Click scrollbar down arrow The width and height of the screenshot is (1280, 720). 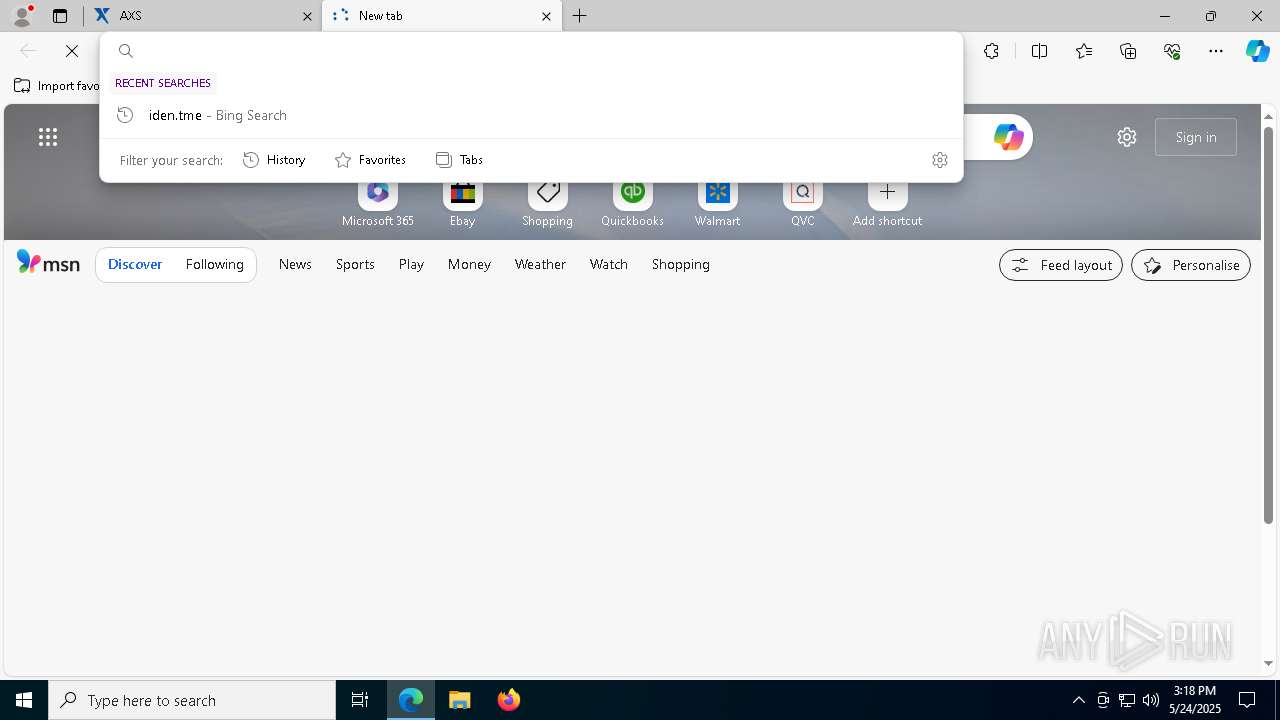point(1269,663)
